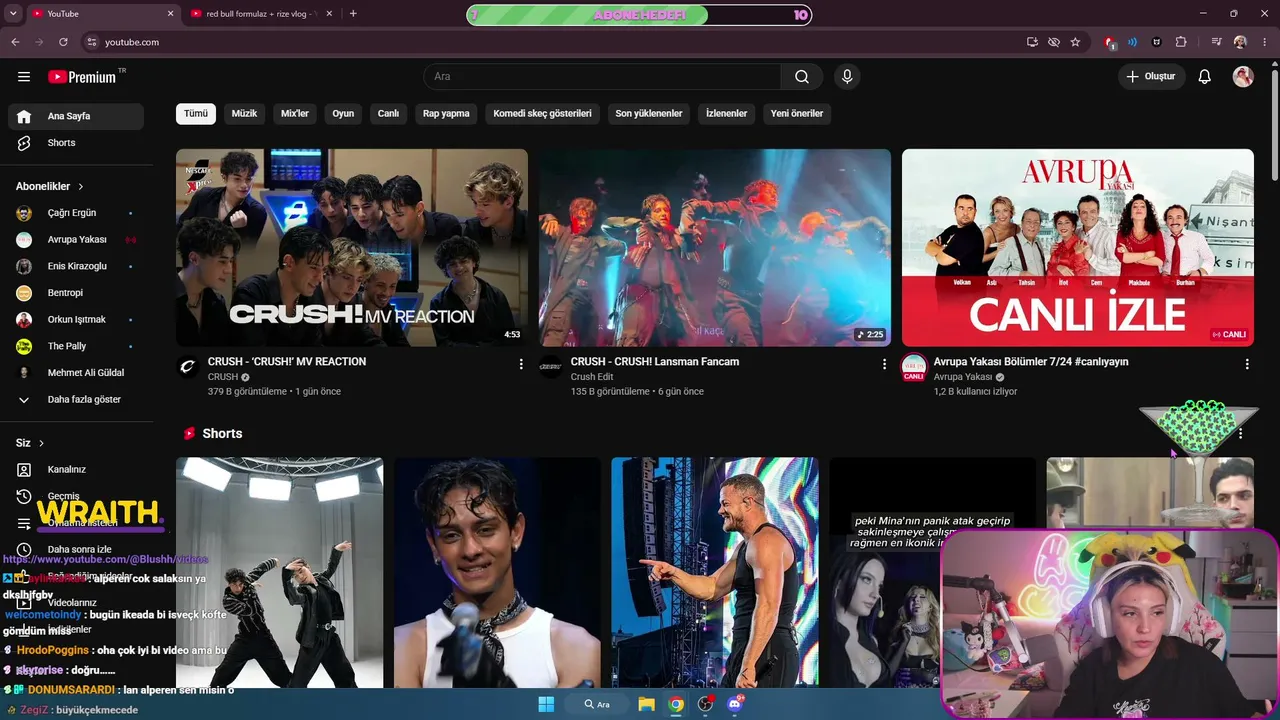Open YouTube notifications bell
This screenshot has width=1280, height=720.
click(1205, 77)
